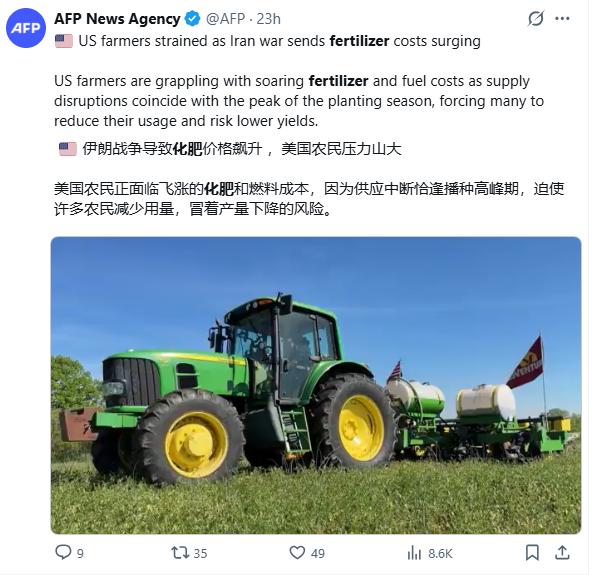Open the three-dot more options menu
The height and width of the screenshot is (575, 593).
tap(562, 19)
